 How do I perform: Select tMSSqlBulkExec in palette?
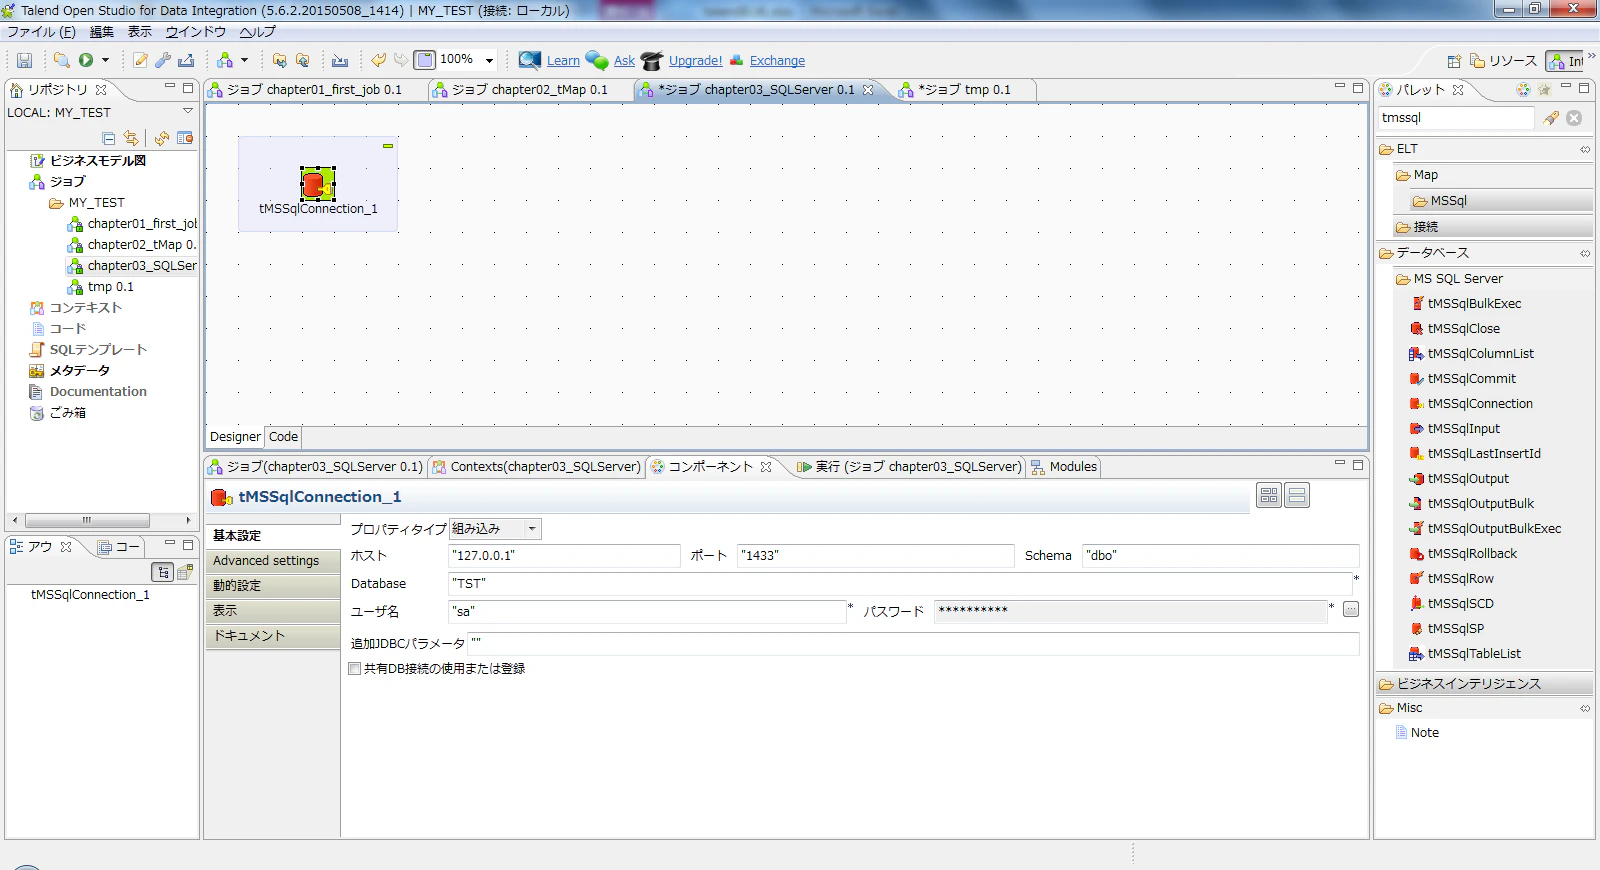(x=1474, y=304)
